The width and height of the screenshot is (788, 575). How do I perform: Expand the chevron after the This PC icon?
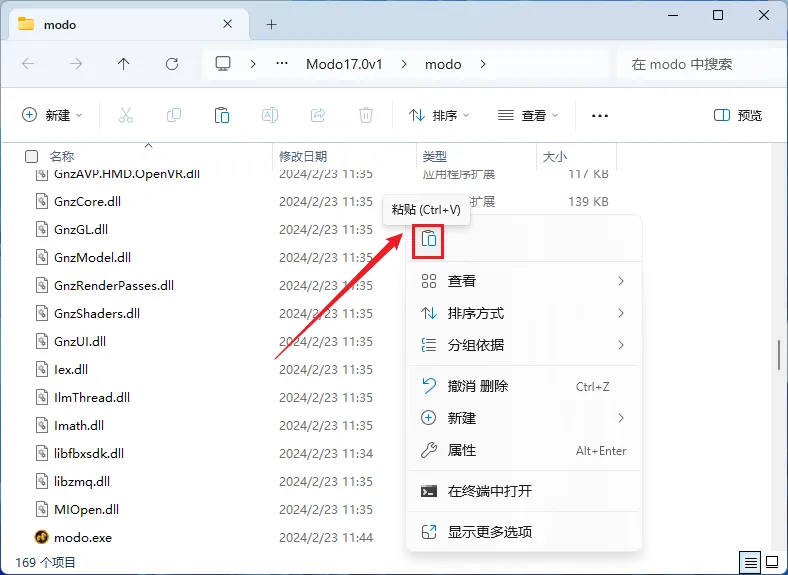click(253, 64)
